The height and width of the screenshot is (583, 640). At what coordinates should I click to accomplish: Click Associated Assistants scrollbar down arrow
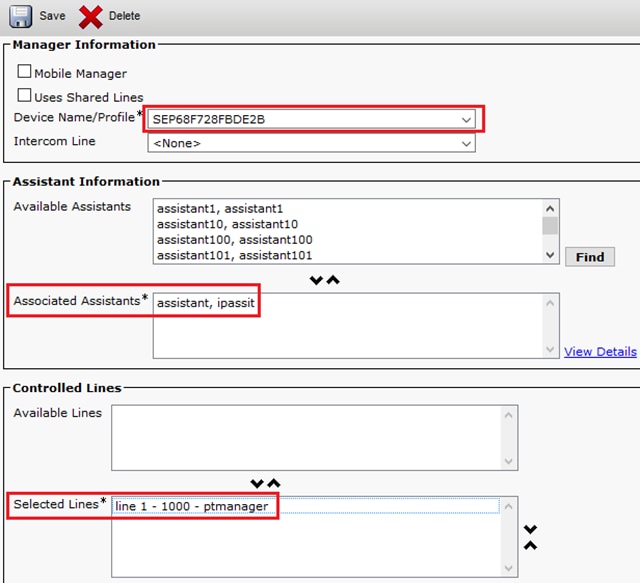(x=550, y=350)
